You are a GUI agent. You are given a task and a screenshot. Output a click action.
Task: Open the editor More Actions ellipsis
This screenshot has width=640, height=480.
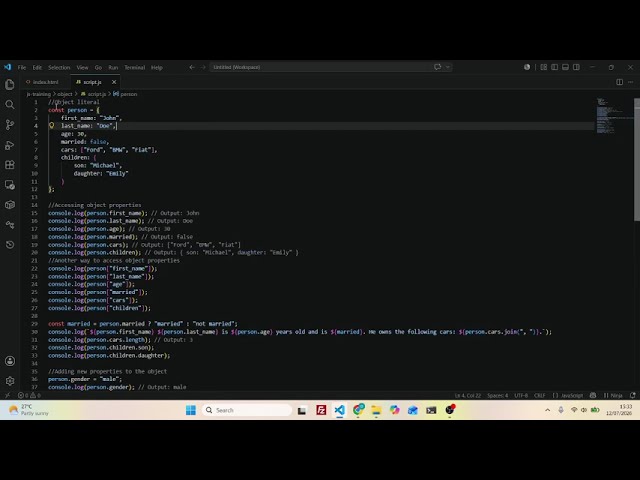pos(631,82)
